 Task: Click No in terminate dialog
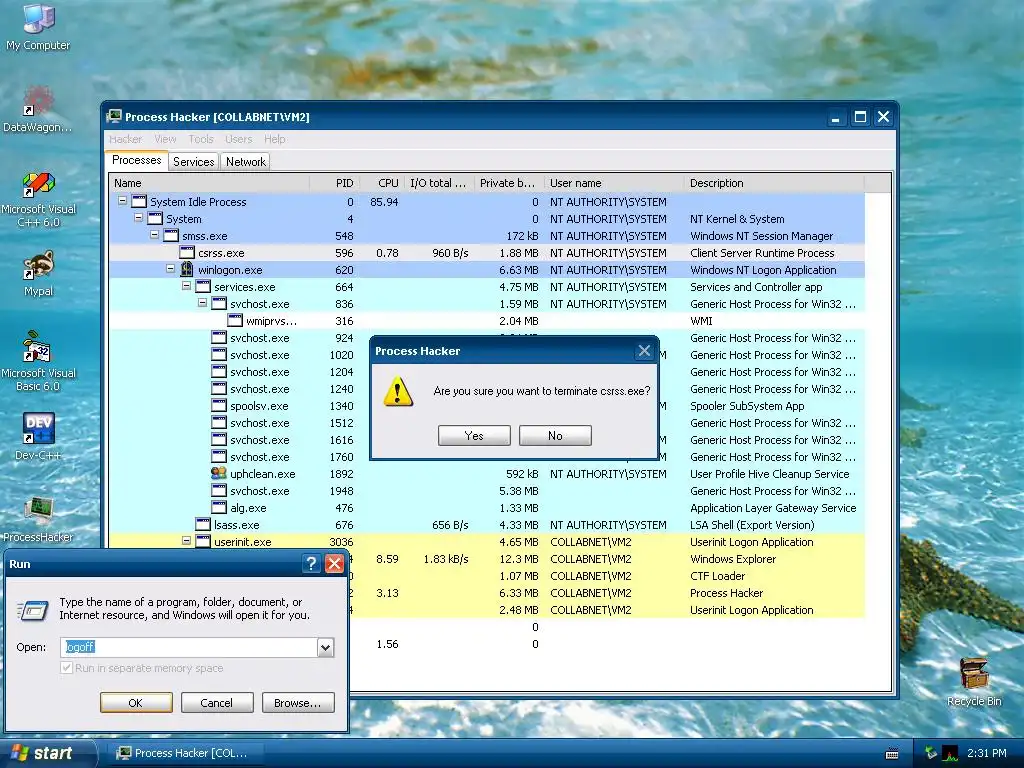pos(555,436)
